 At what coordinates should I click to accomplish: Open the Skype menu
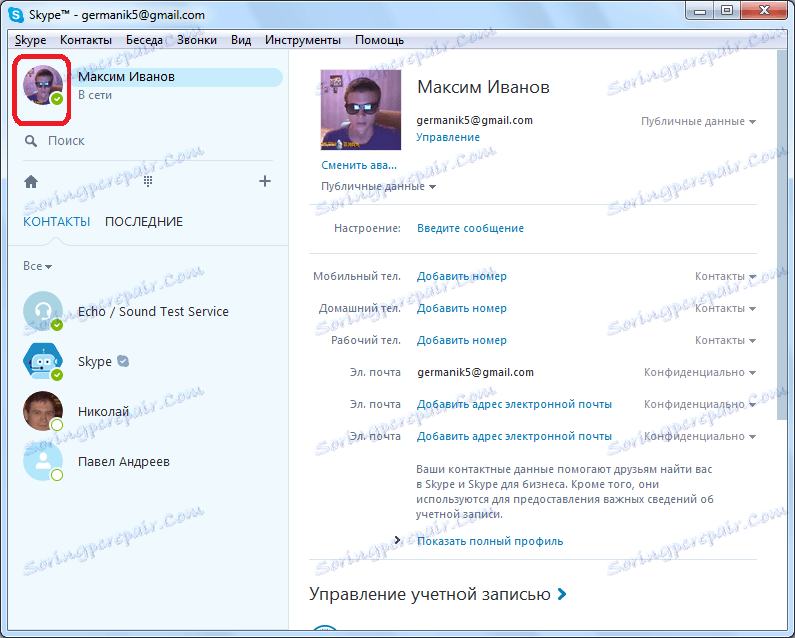[30, 40]
